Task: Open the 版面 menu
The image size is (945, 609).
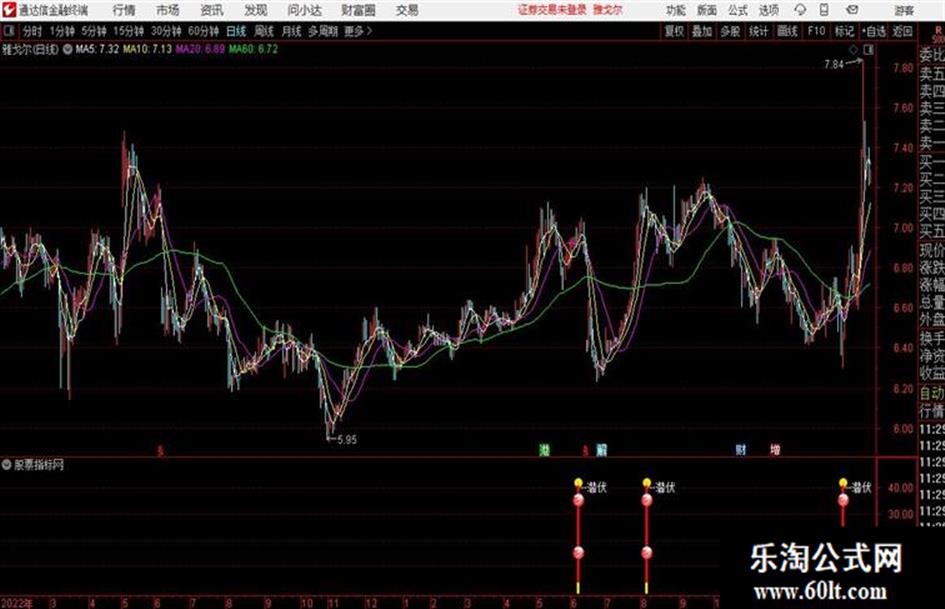Action: point(707,10)
